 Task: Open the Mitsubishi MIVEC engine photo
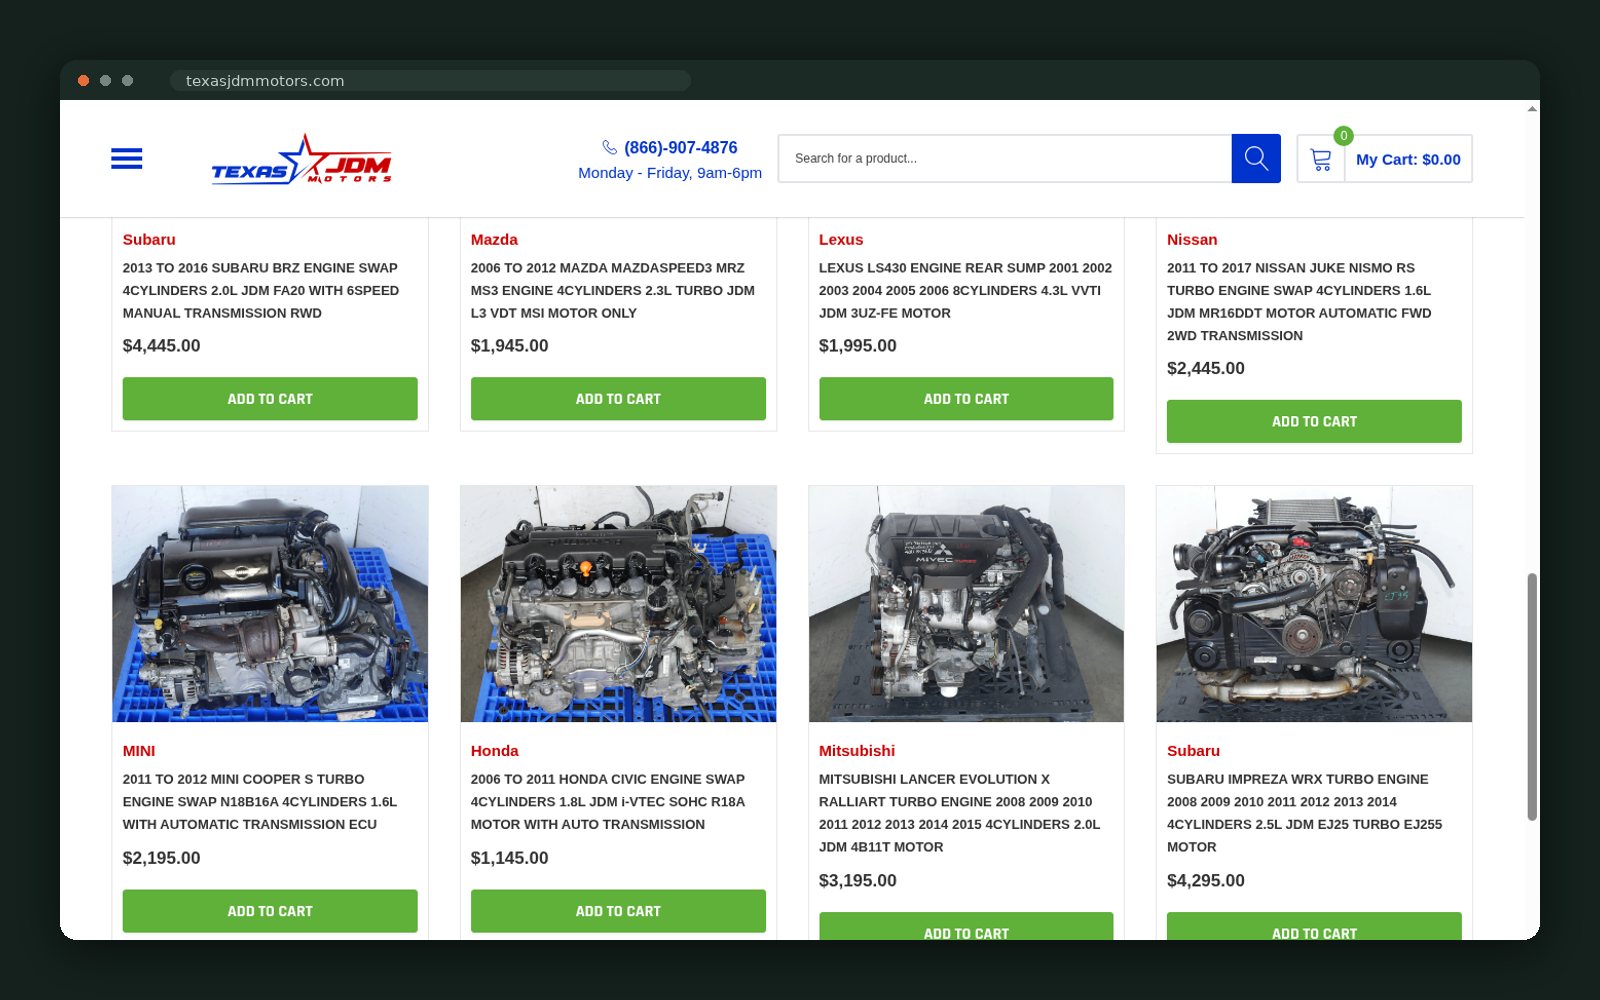click(966, 604)
